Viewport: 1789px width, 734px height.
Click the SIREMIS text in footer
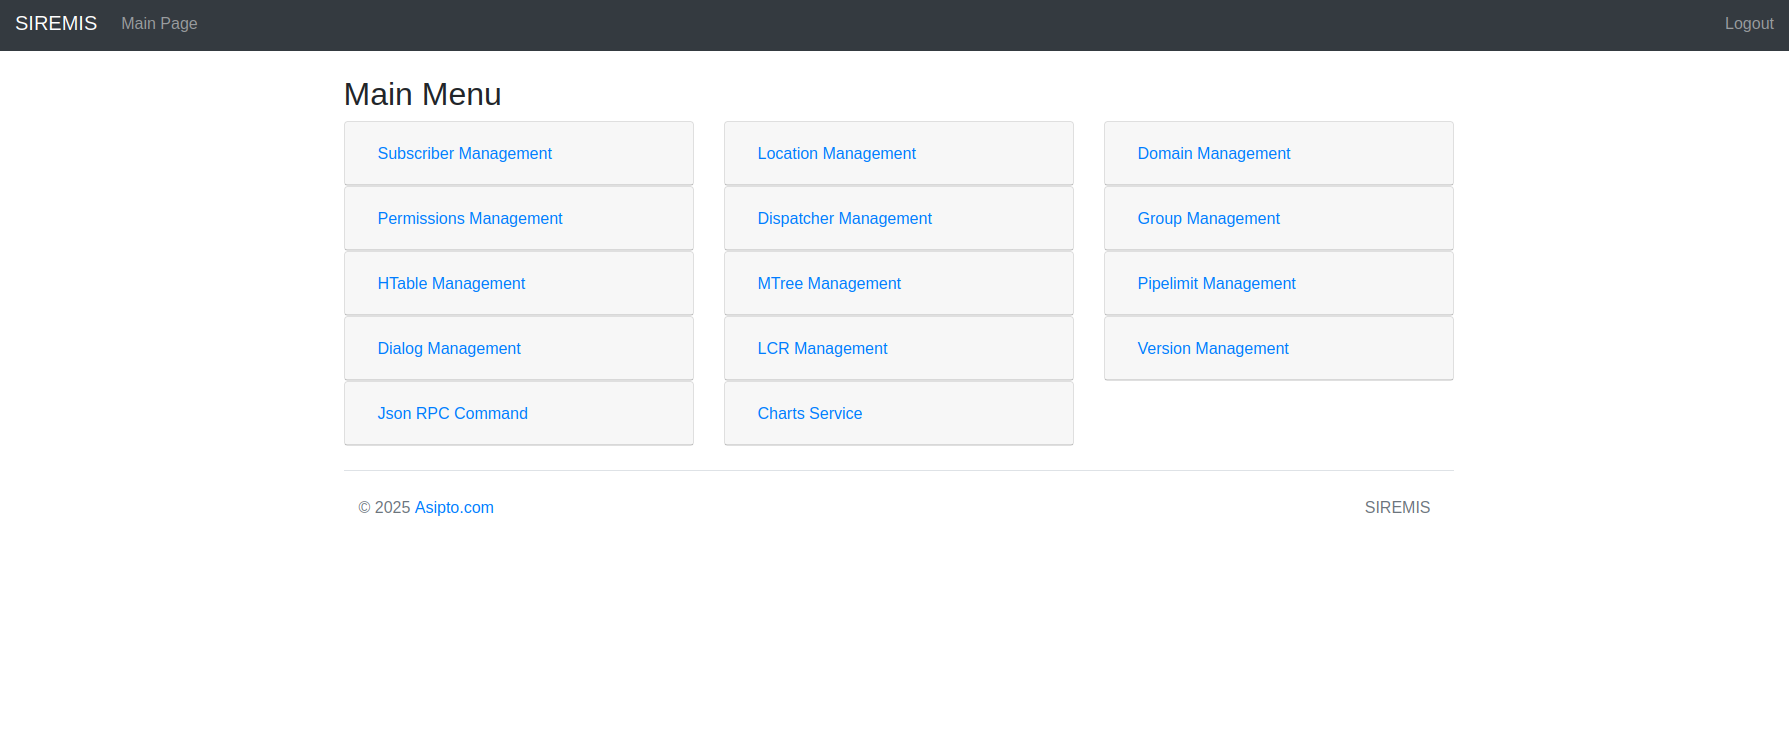click(x=1396, y=507)
